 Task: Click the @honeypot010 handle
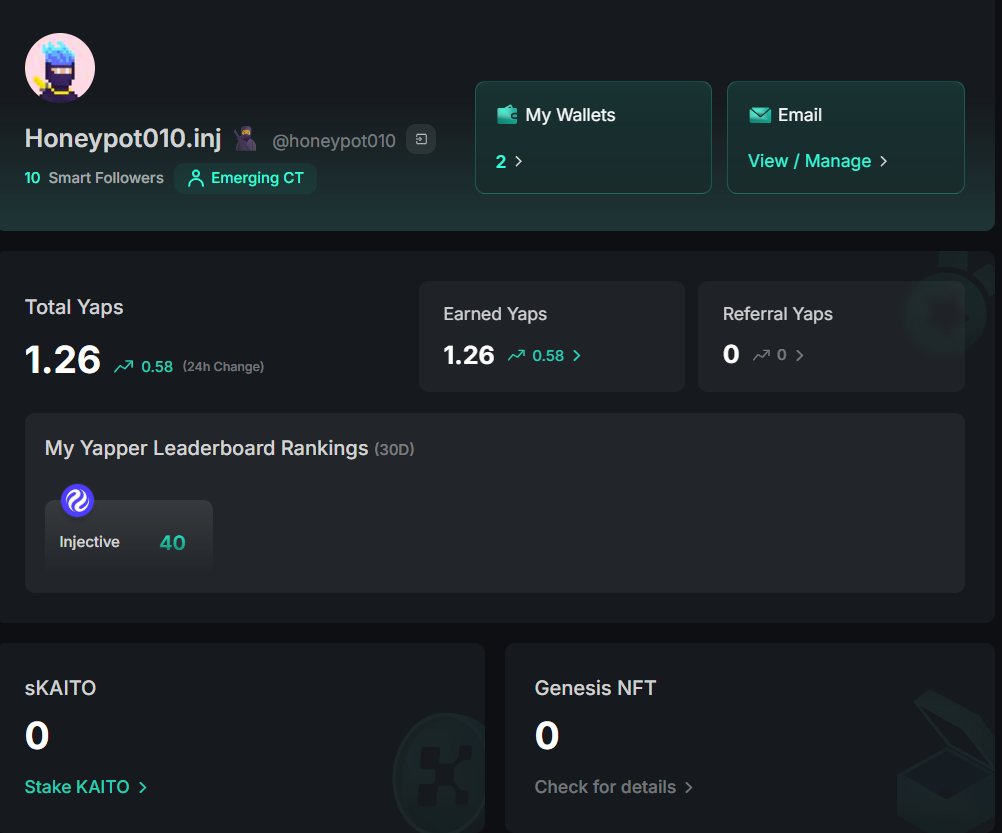[x=334, y=141]
